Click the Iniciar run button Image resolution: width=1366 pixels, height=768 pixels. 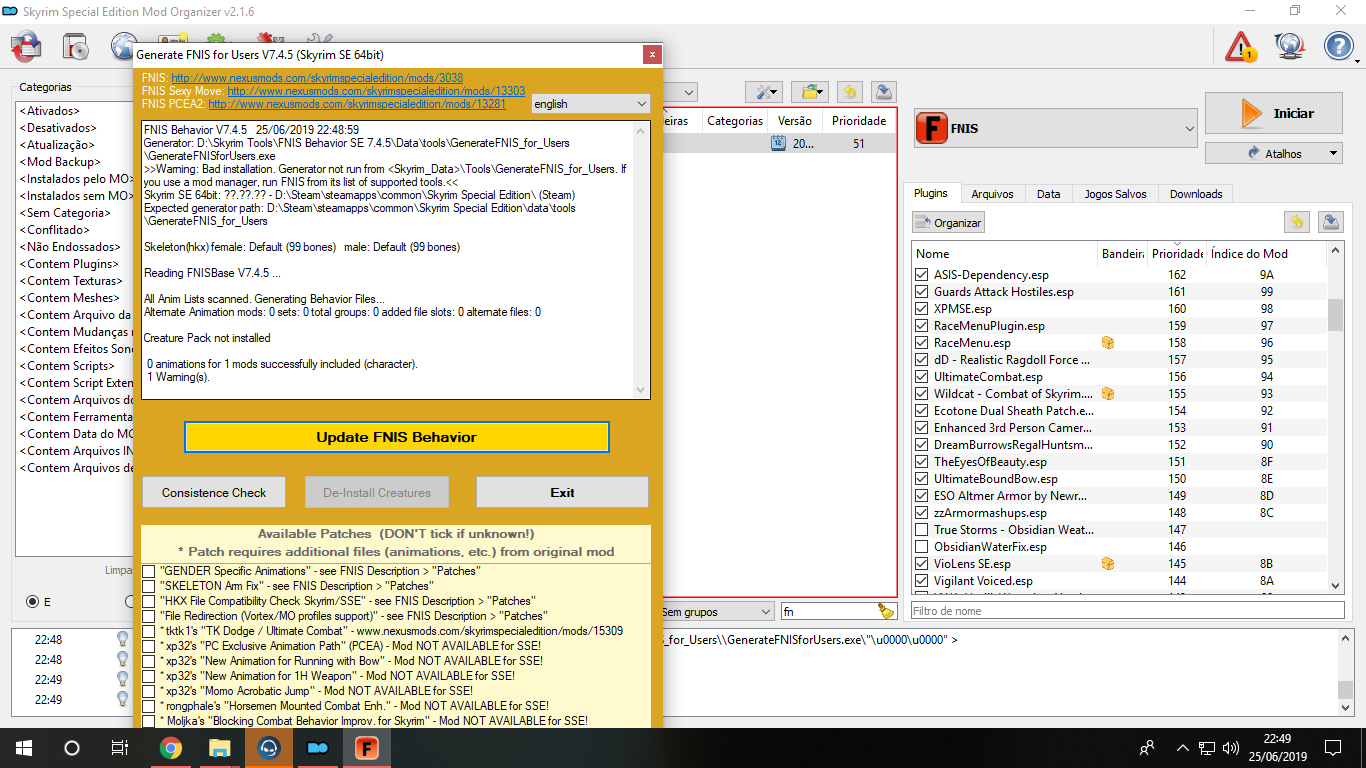(x=1273, y=113)
